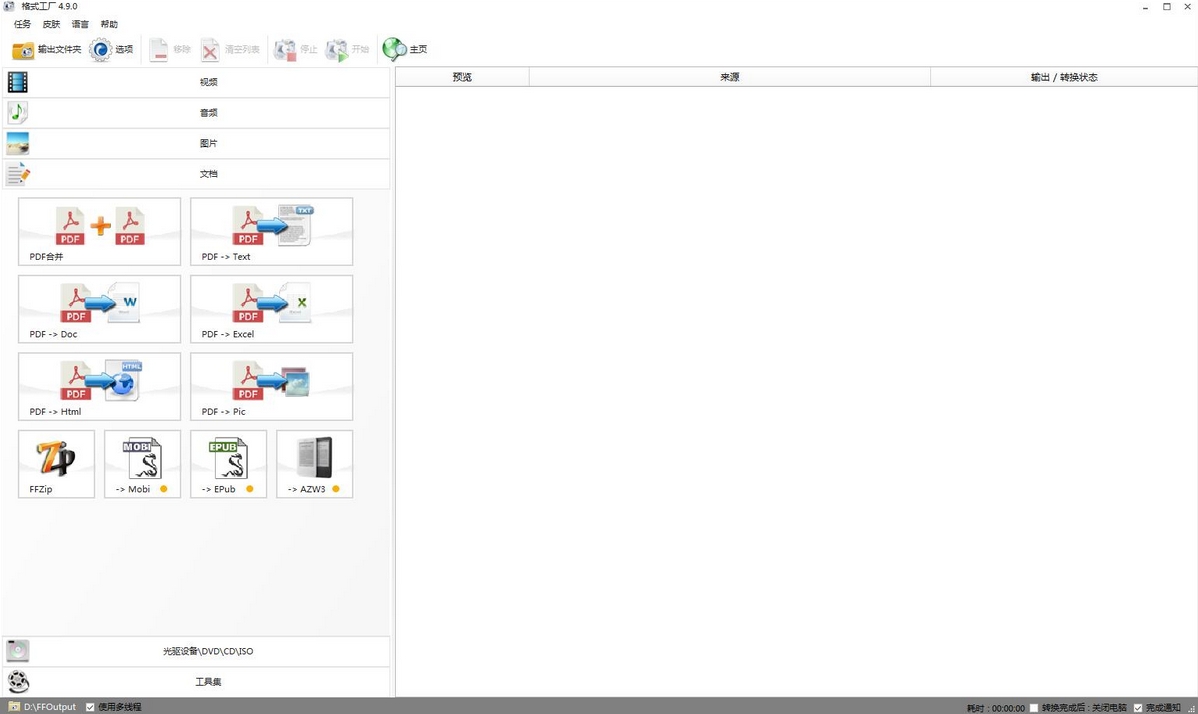Select the PDF -> Text converter
Image resolution: width=1198 pixels, height=714 pixels.
click(x=271, y=232)
